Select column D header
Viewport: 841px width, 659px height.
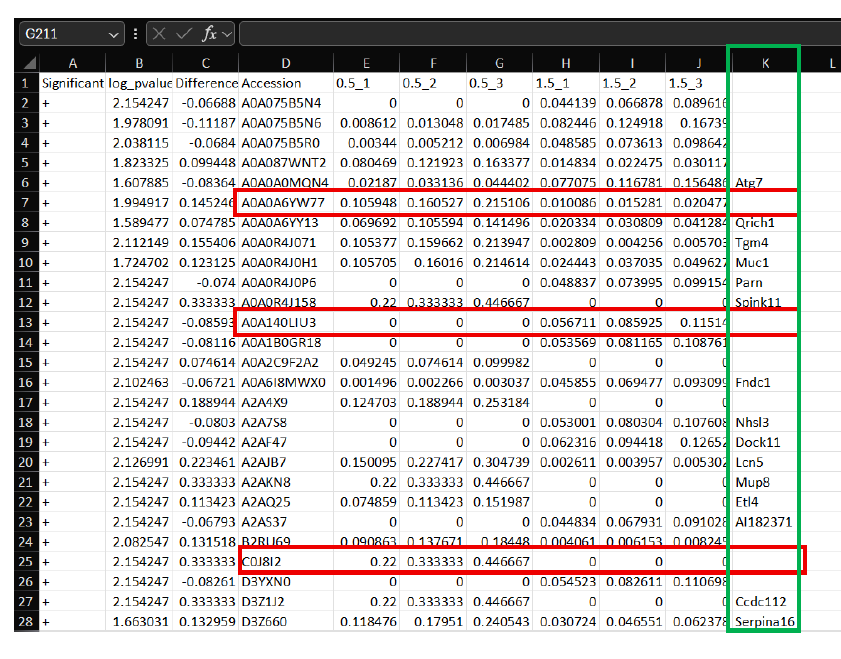285,63
